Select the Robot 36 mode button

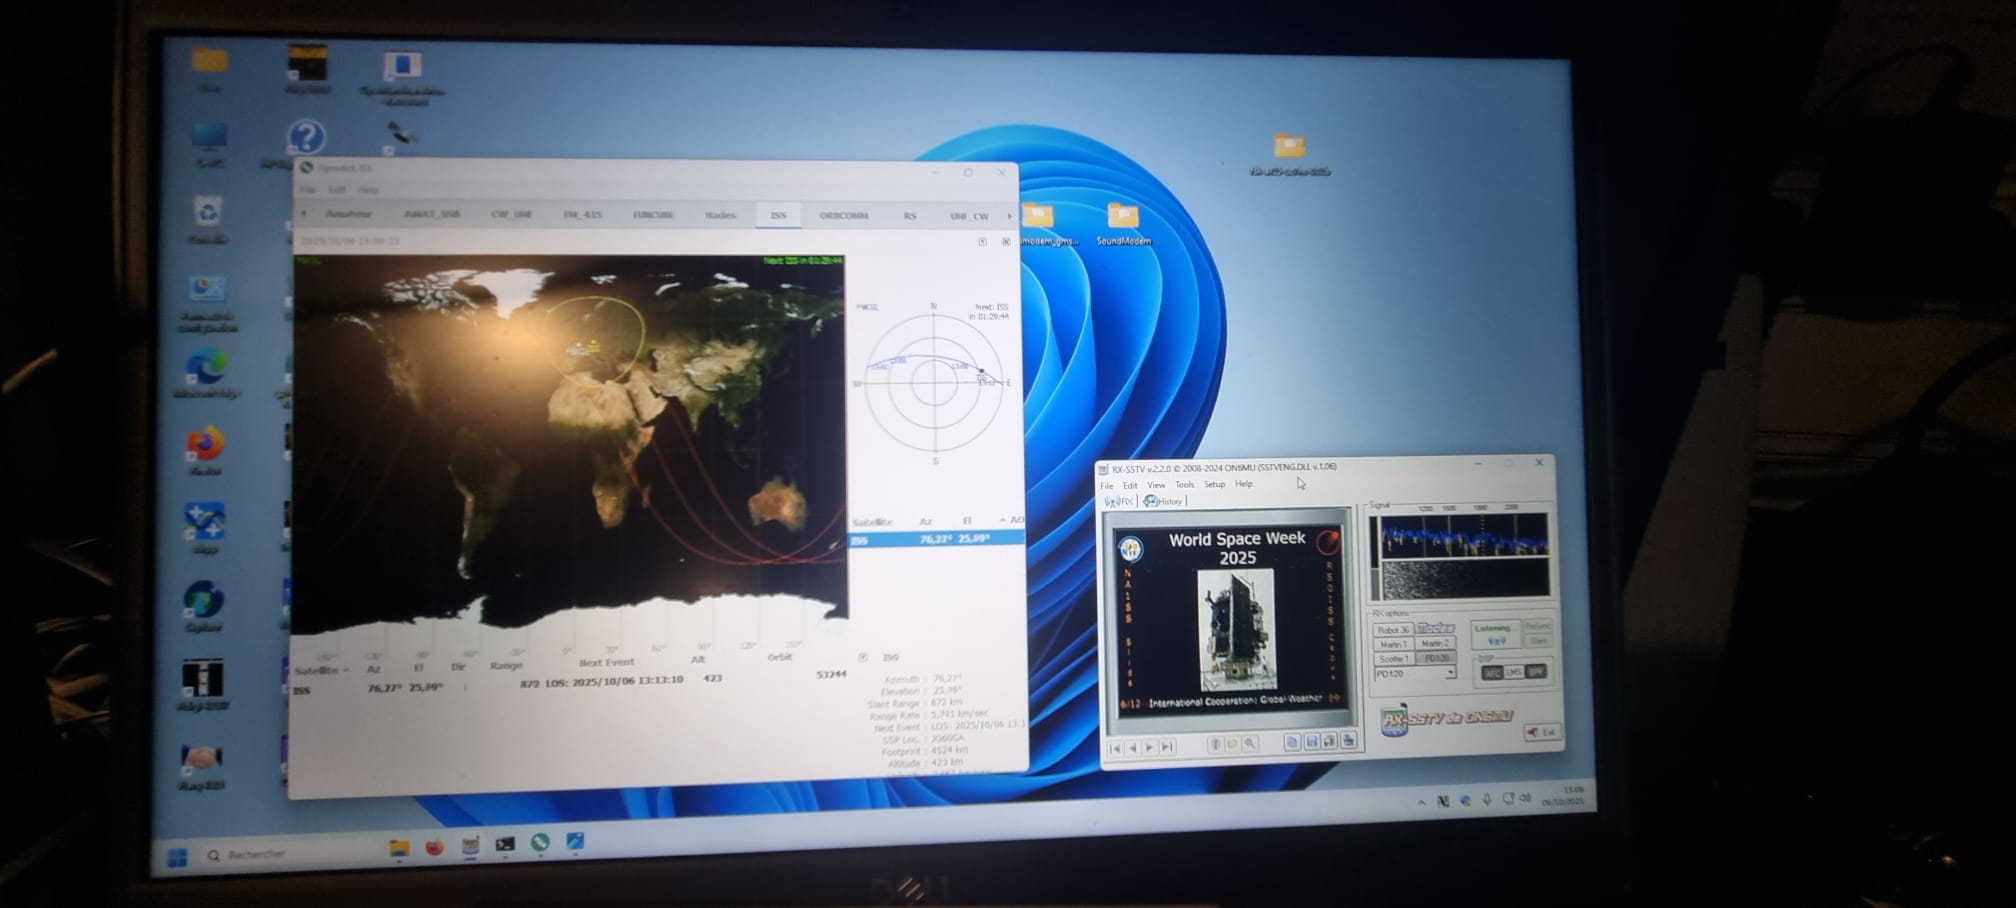(x=1393, y=630)
